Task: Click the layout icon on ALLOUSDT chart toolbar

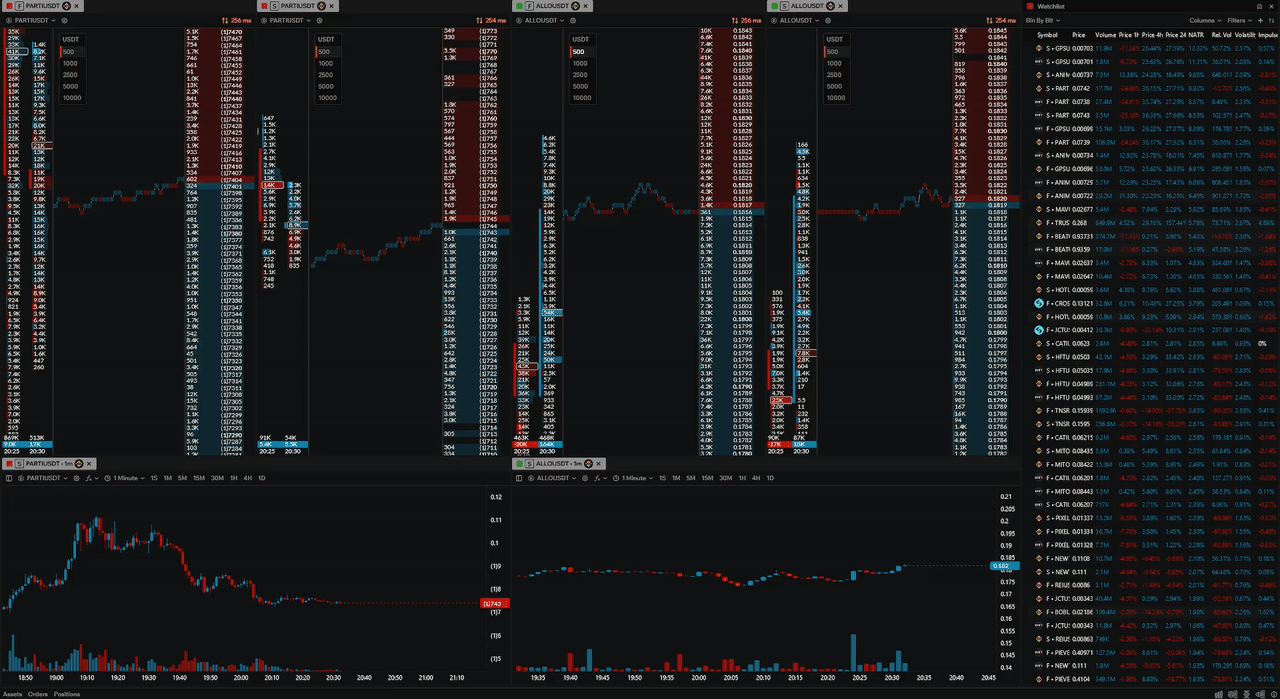Action: pos(519,478)
